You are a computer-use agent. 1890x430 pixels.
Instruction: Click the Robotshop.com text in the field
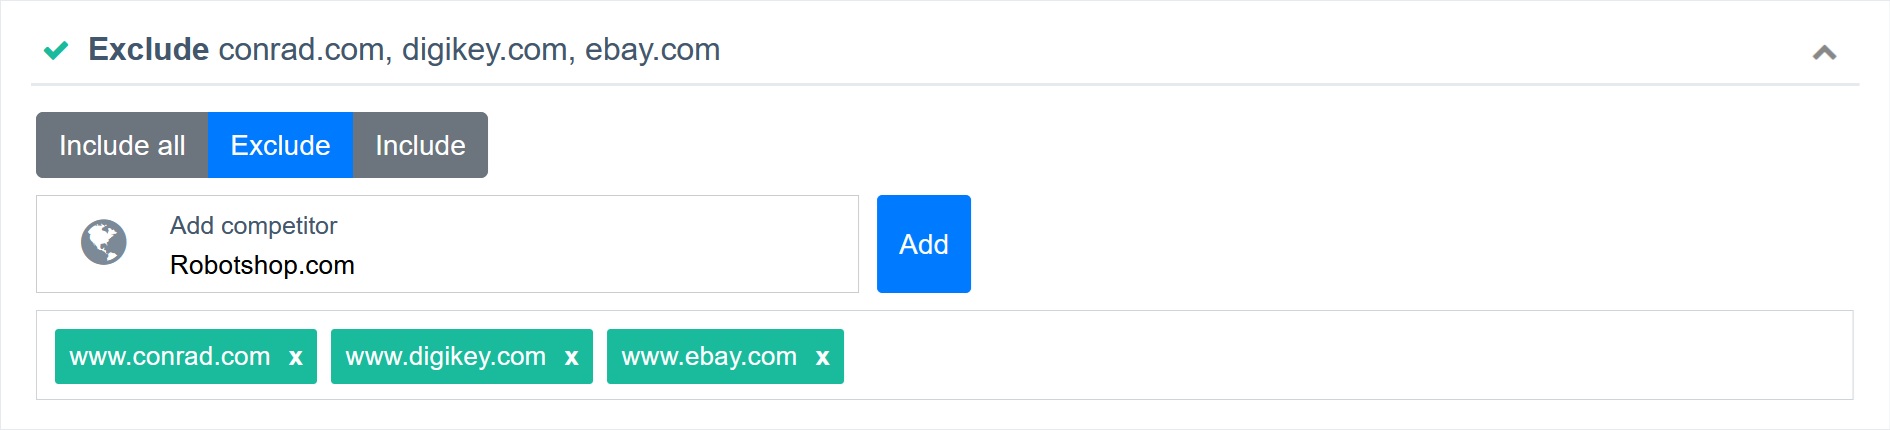click(x=262, y=265)
